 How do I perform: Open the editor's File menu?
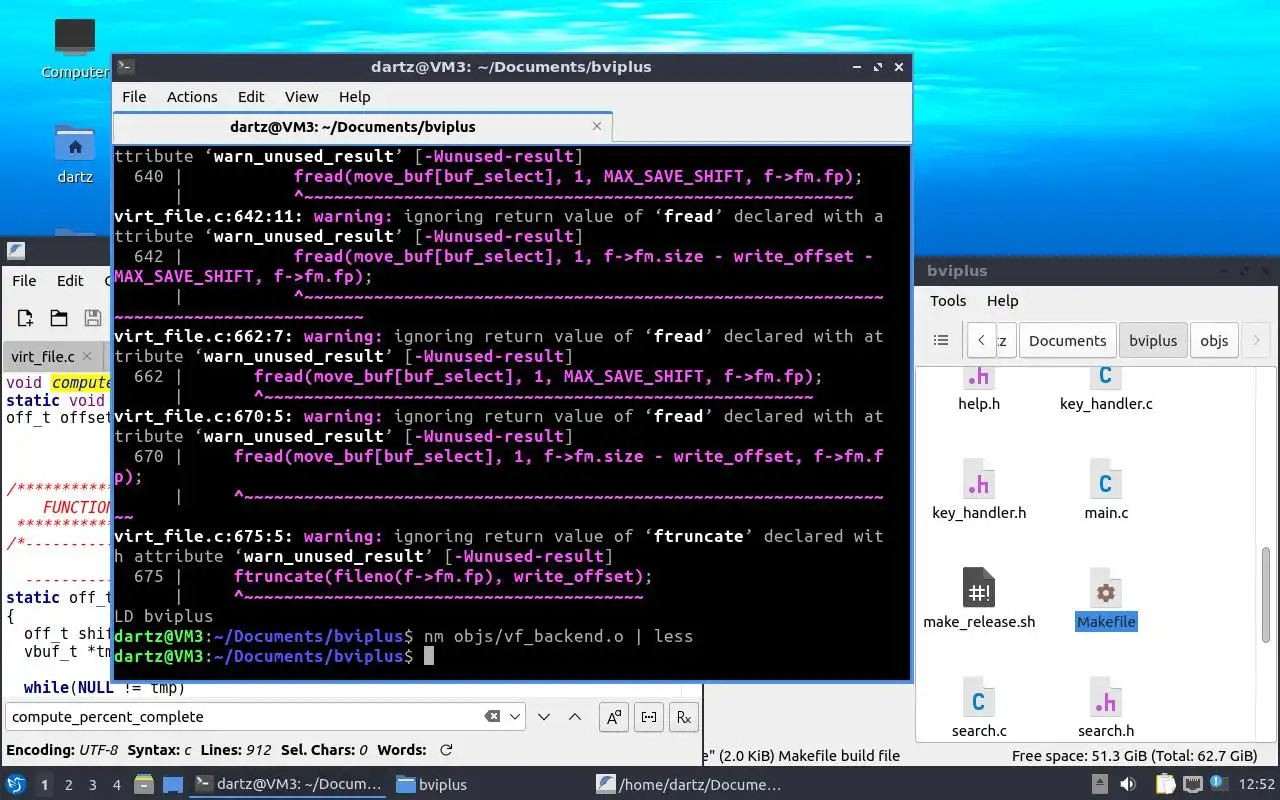coord(24,281)
